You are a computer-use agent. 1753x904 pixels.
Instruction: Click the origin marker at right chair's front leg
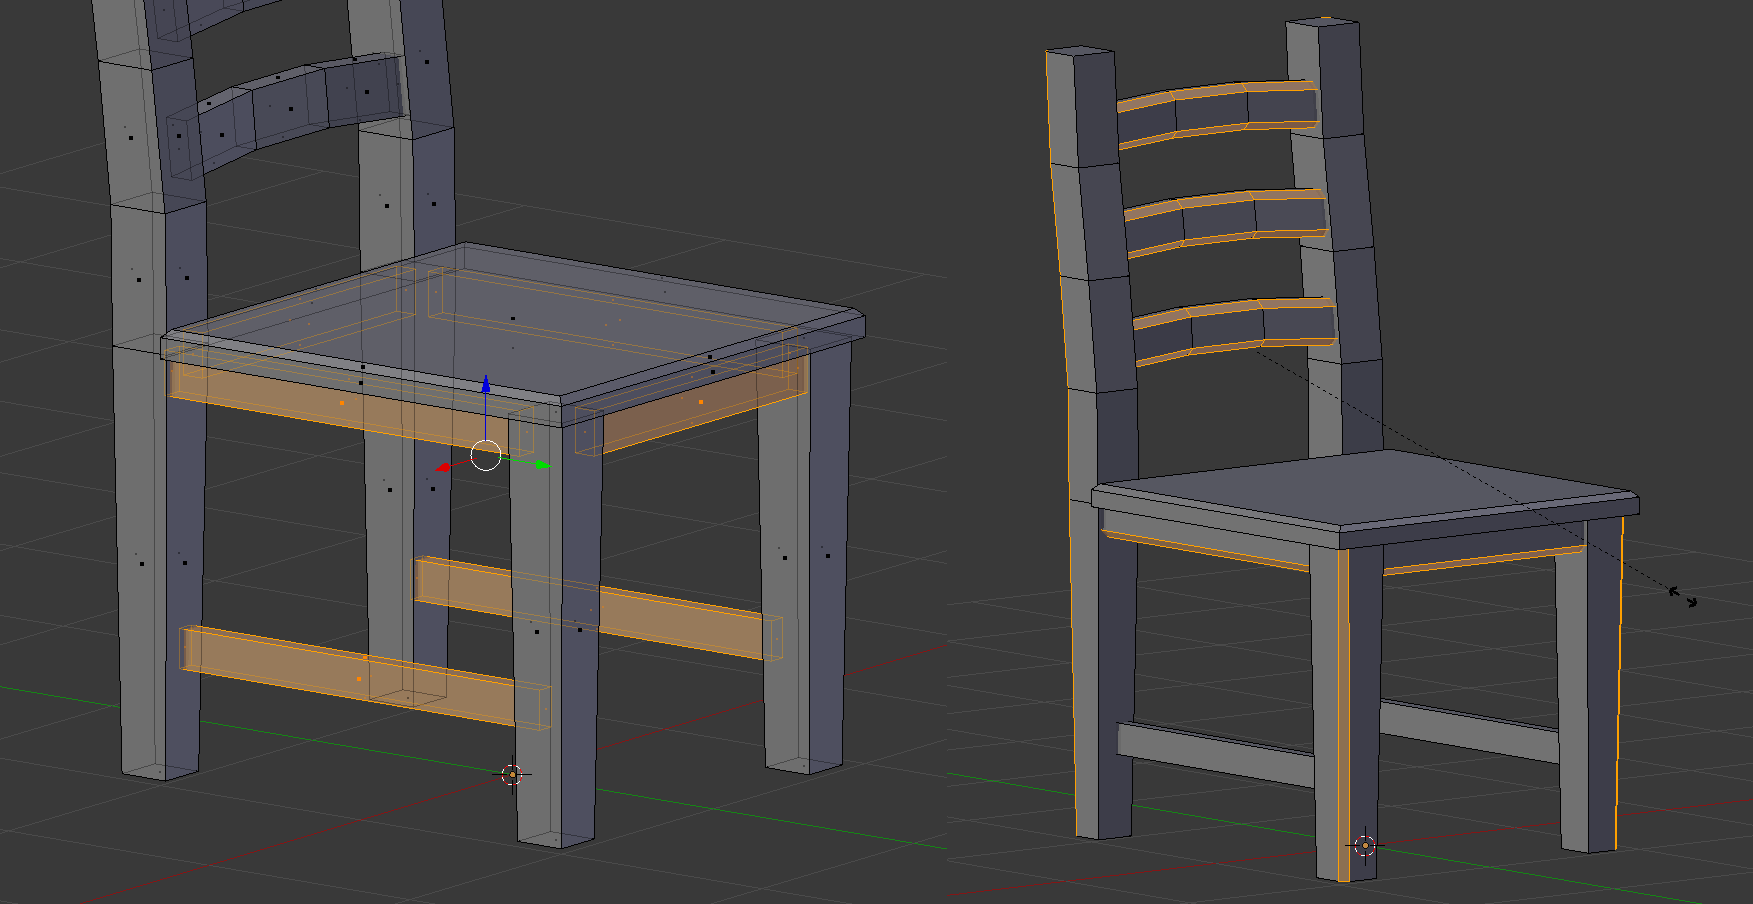[x=1365, y=845]
